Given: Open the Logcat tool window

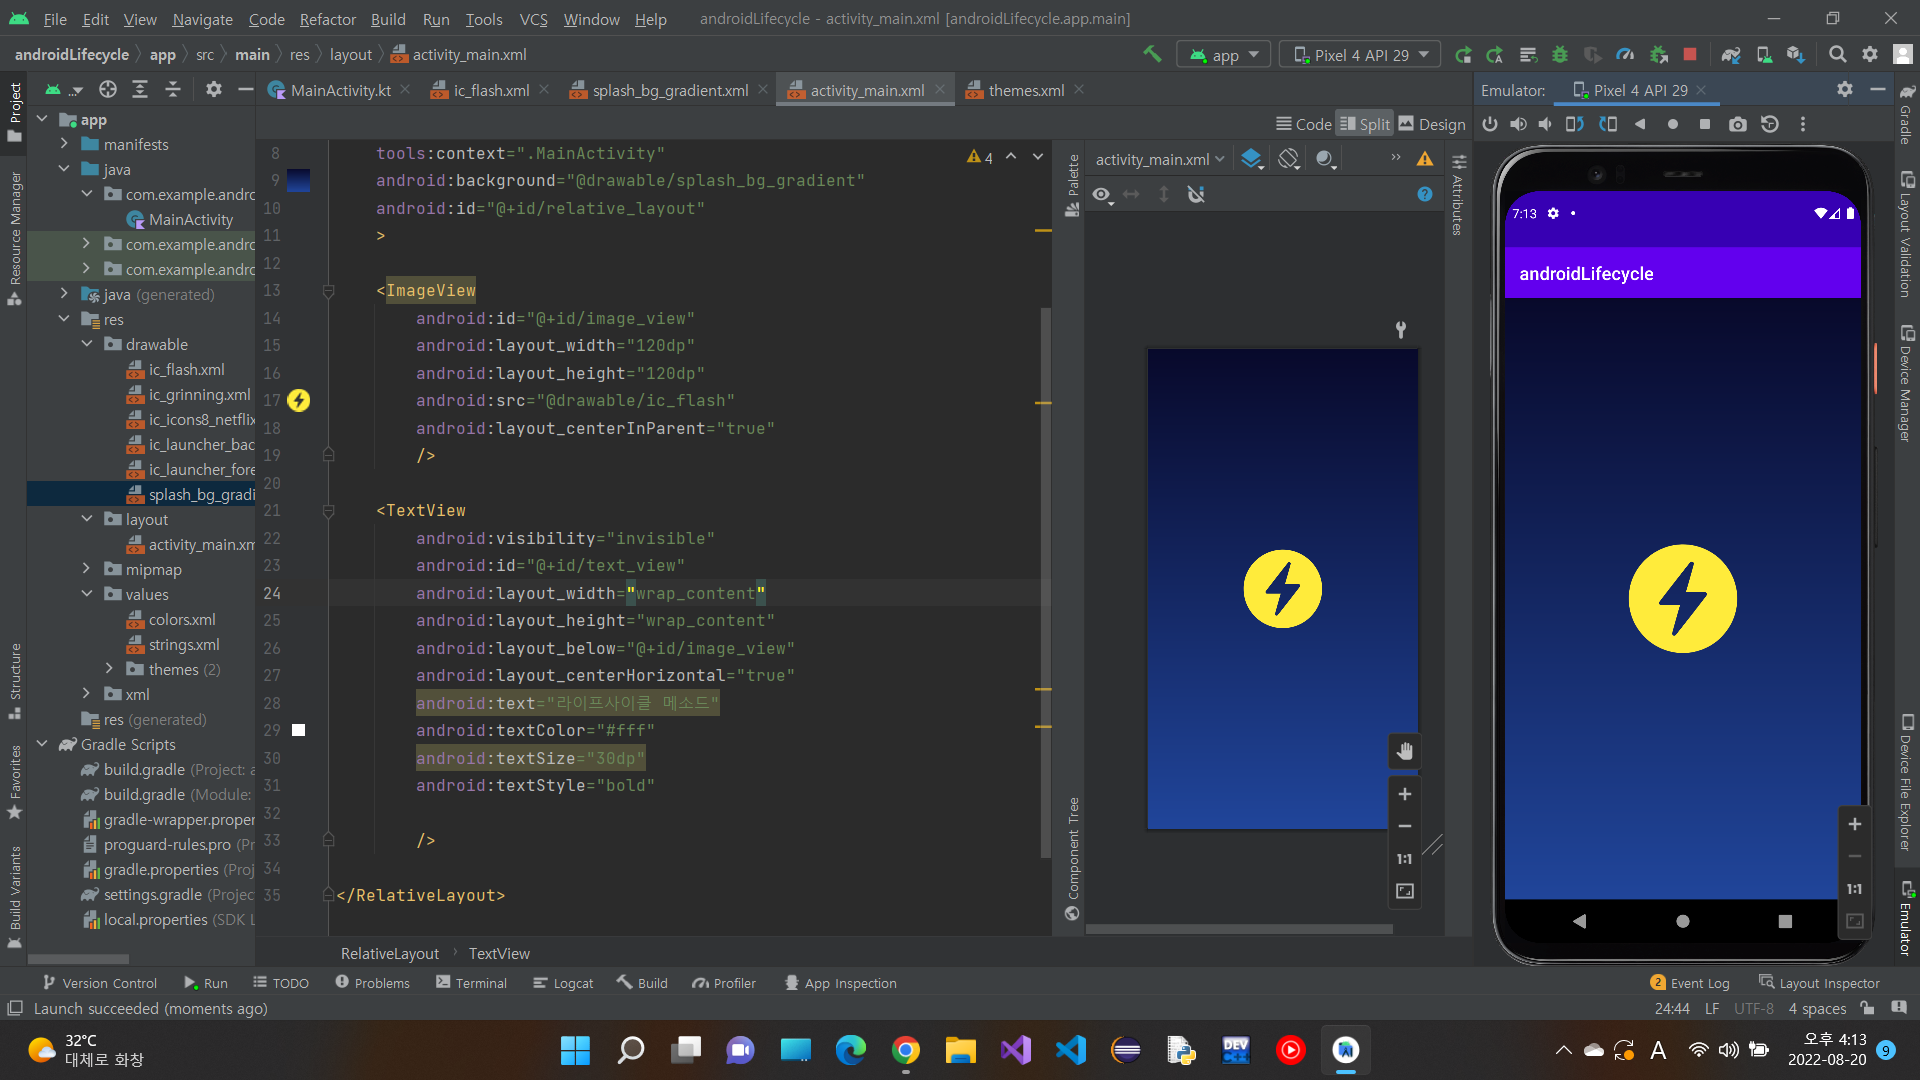Looking at the screenshot, I should pyautogui.click(x=563, y=983).
